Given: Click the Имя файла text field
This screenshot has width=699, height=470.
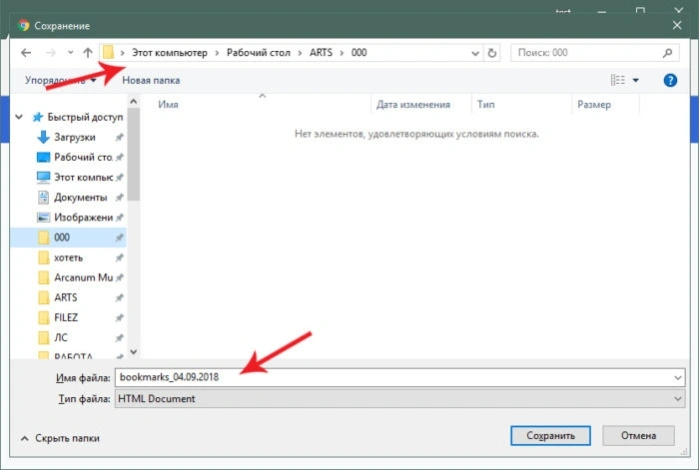Looking at the screenshot, I should 400,377.
